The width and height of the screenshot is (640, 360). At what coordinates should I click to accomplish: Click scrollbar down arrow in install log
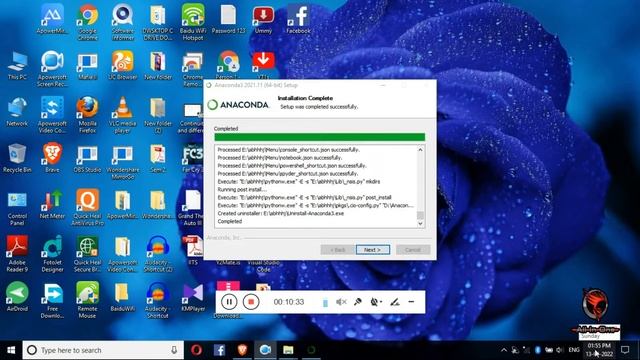[x=420, y=224]
